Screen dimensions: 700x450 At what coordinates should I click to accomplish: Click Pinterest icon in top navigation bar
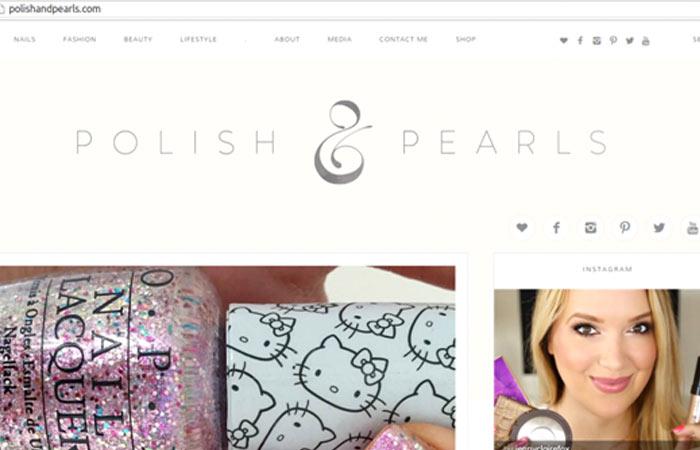click(x=613, y=41)
